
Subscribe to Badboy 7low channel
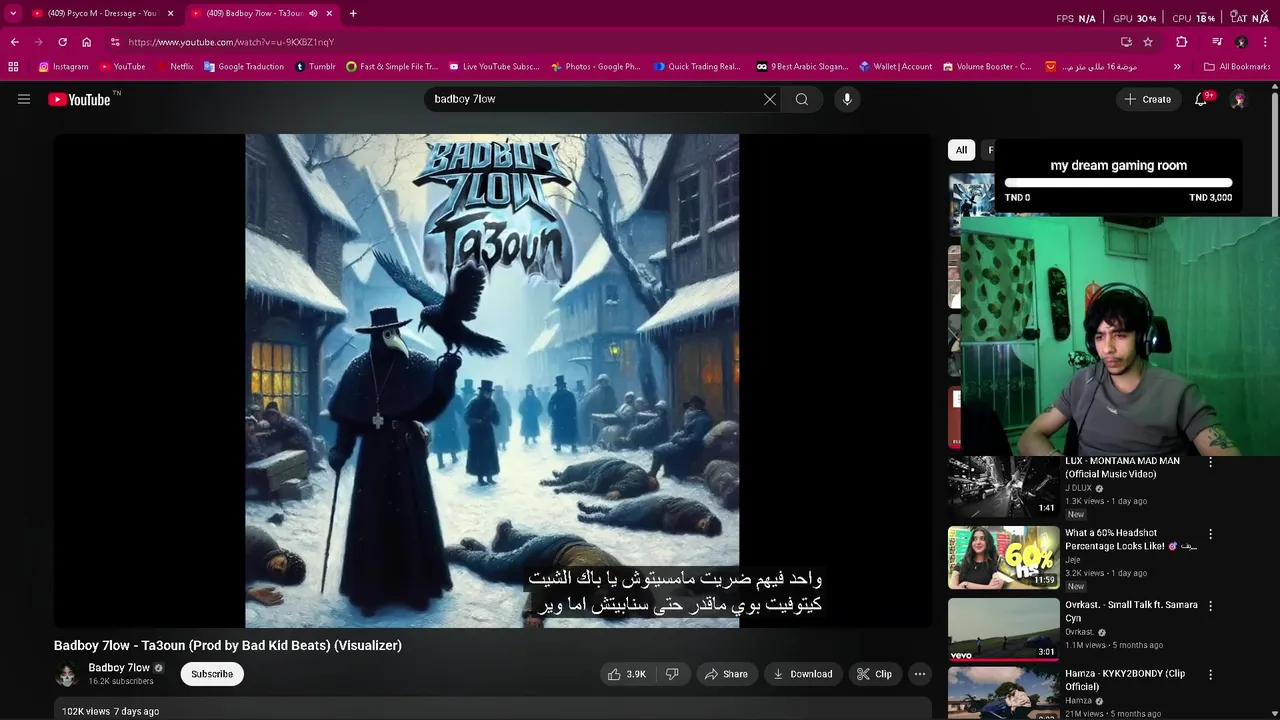coord(212,674)
